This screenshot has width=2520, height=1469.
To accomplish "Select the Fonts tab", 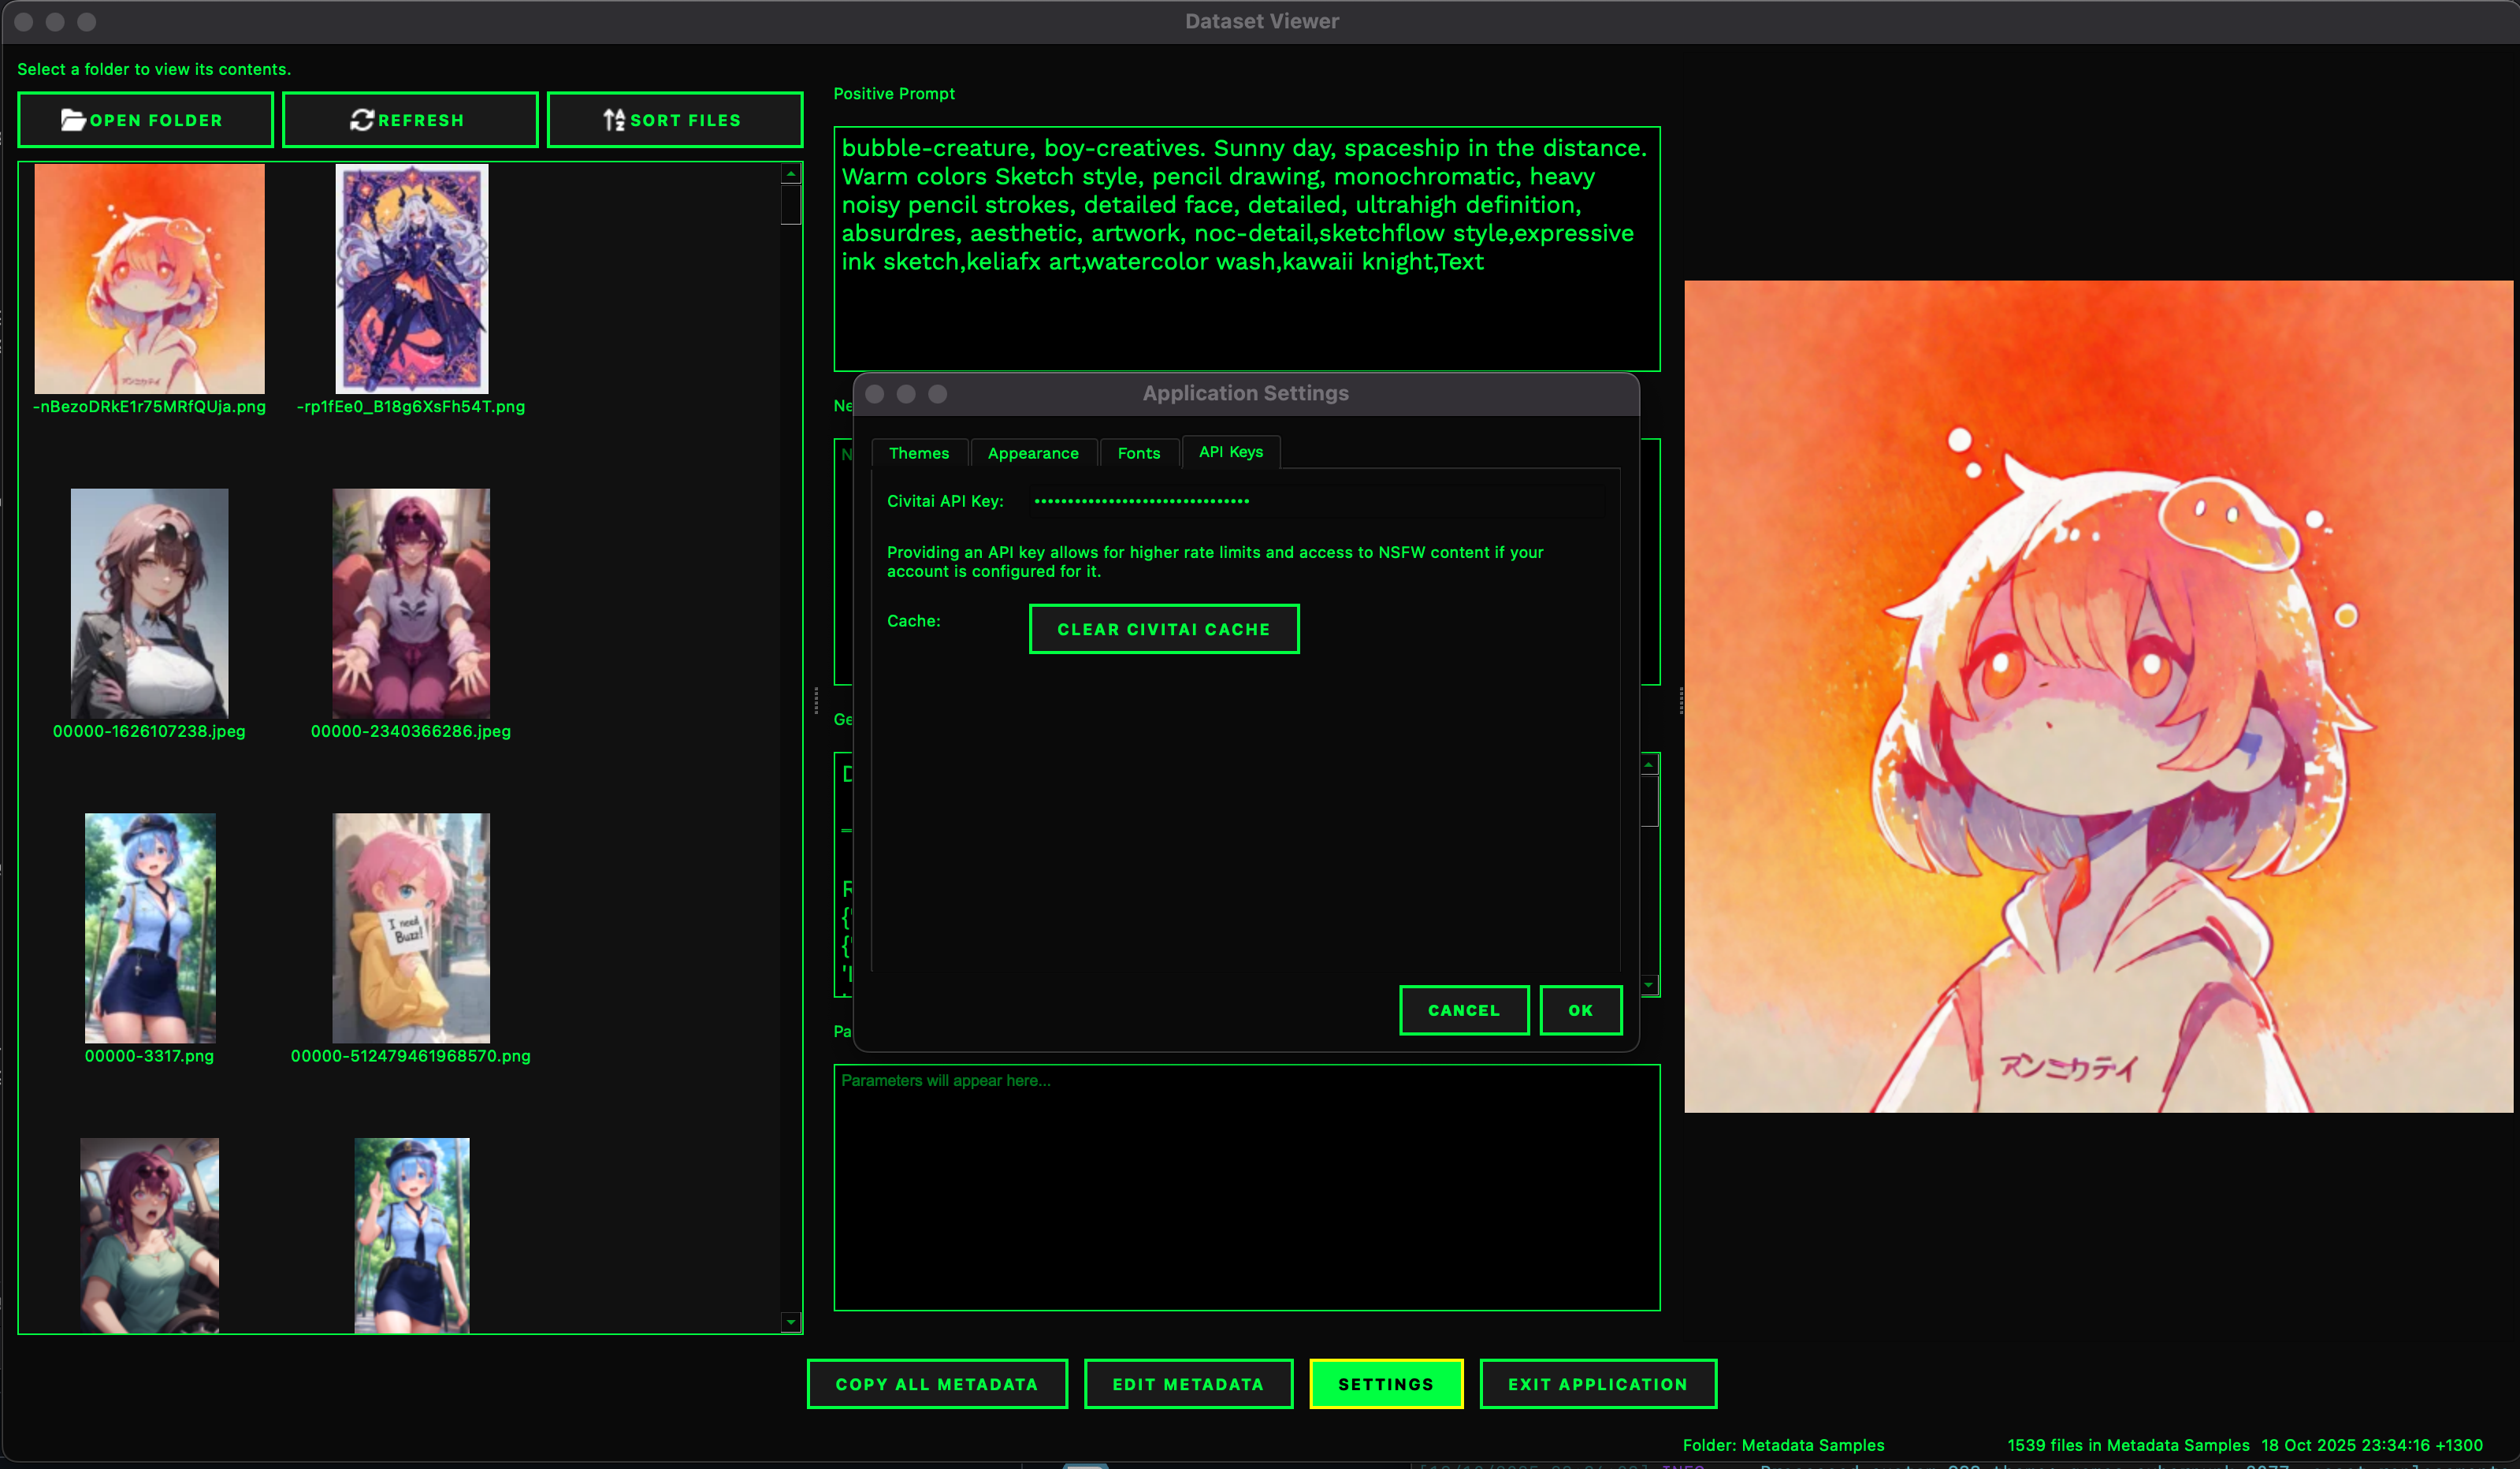I will pyautogui.click(x=1138, y=453).
